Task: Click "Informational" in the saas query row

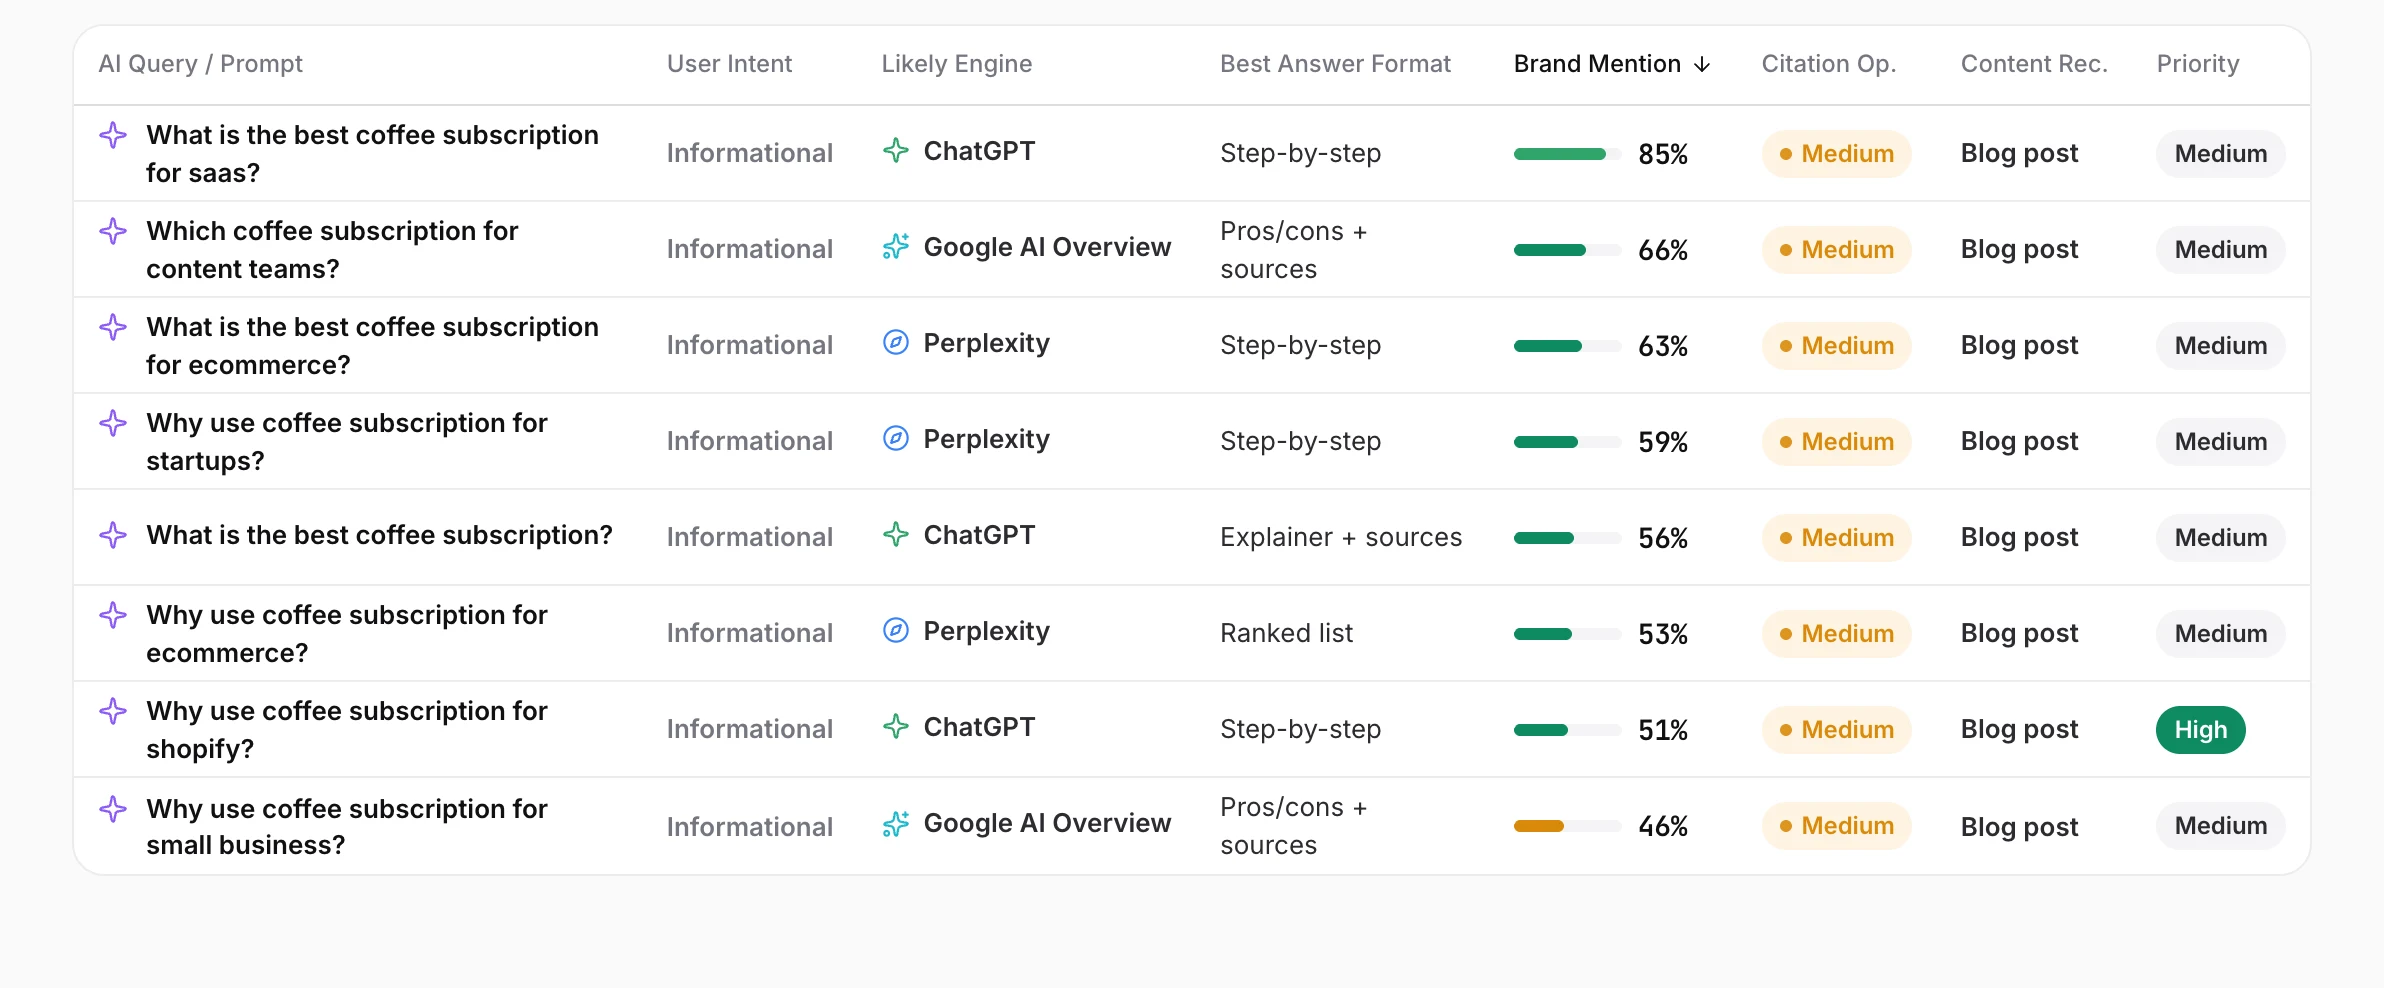Action: pyautogui.click(x=750, y=153)
